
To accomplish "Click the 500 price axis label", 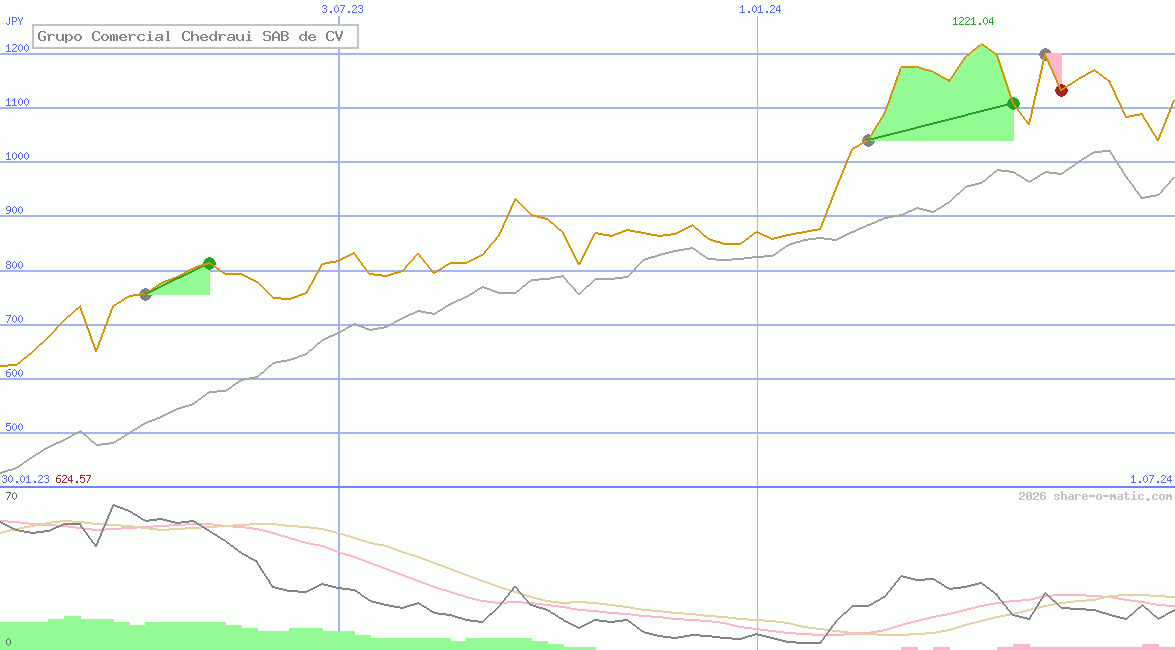I will [14, 427].
